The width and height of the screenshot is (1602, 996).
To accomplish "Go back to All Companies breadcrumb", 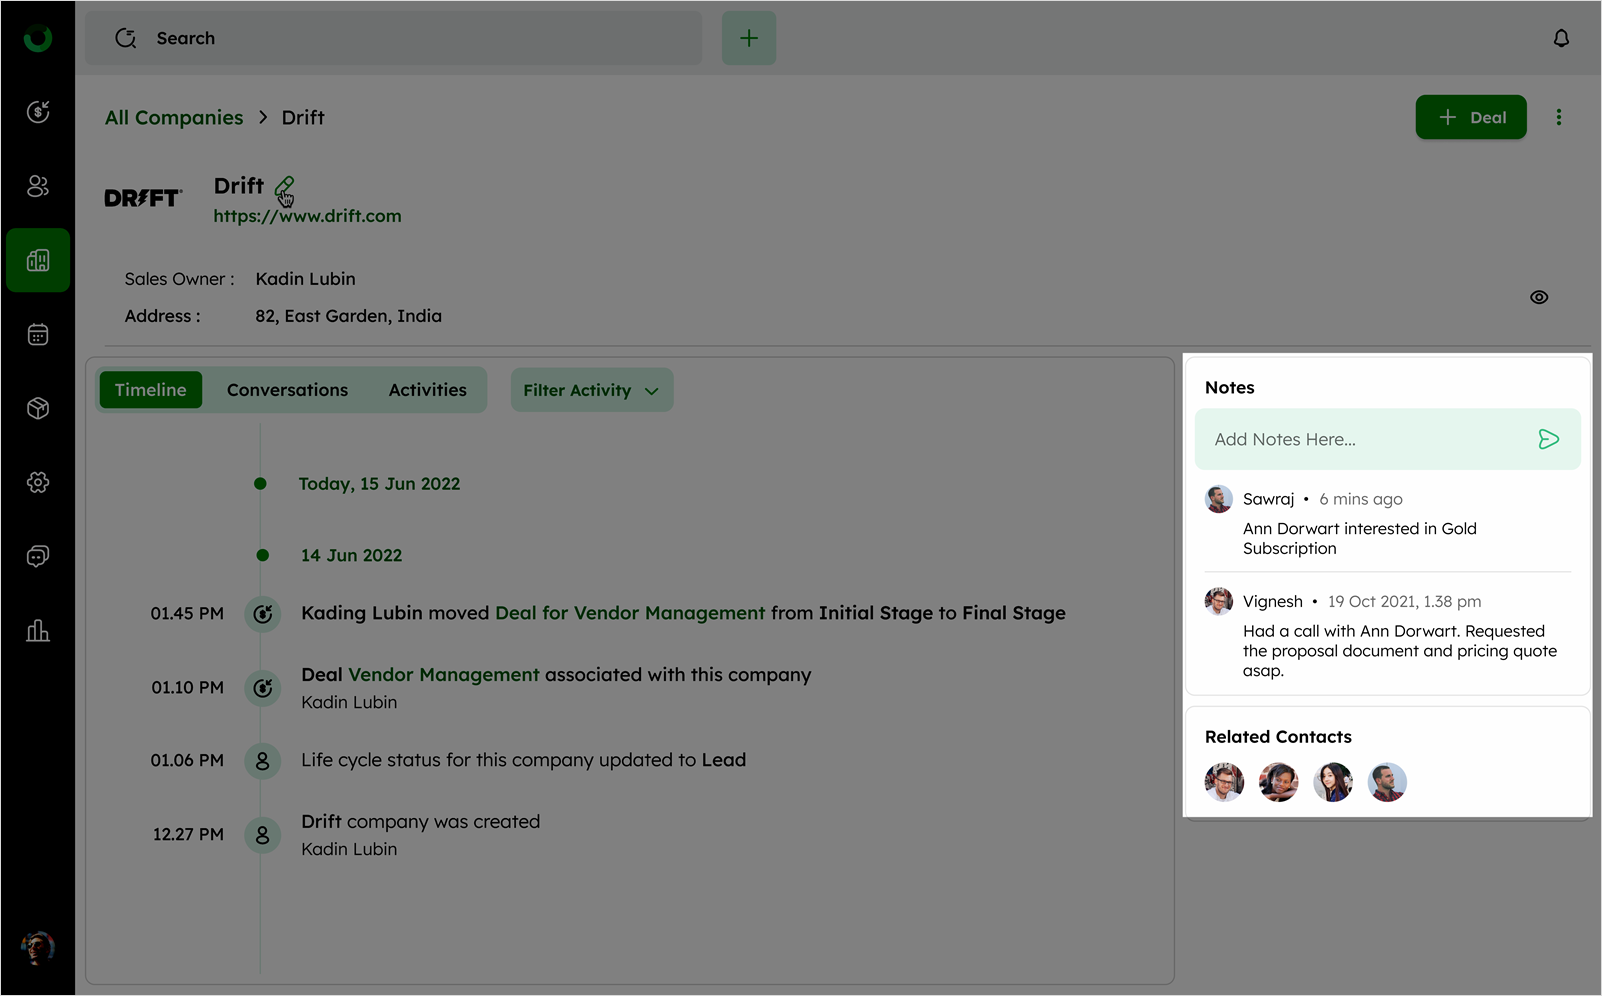I will (174, 117).
